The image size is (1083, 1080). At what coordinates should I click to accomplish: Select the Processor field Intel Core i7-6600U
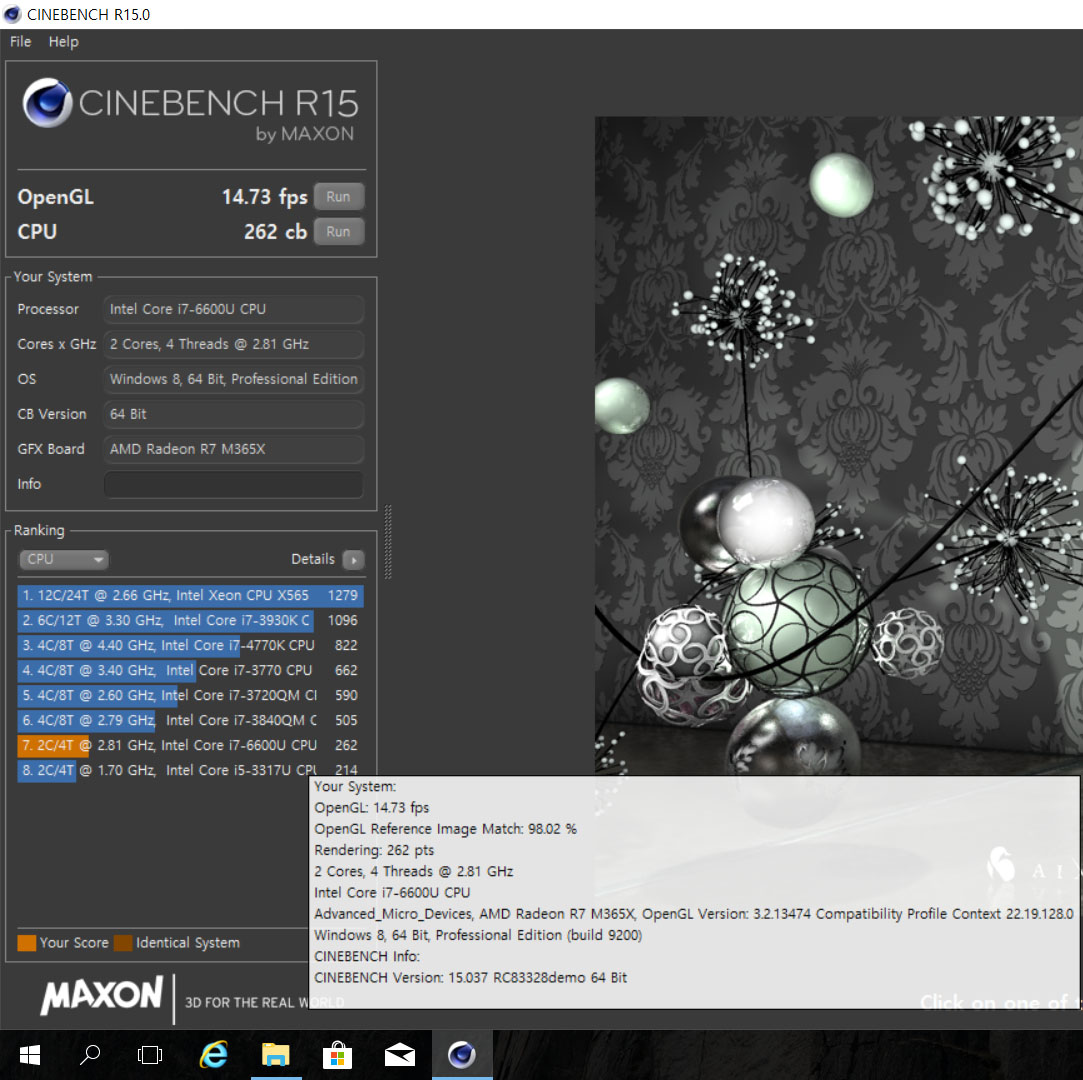(233, 309)
